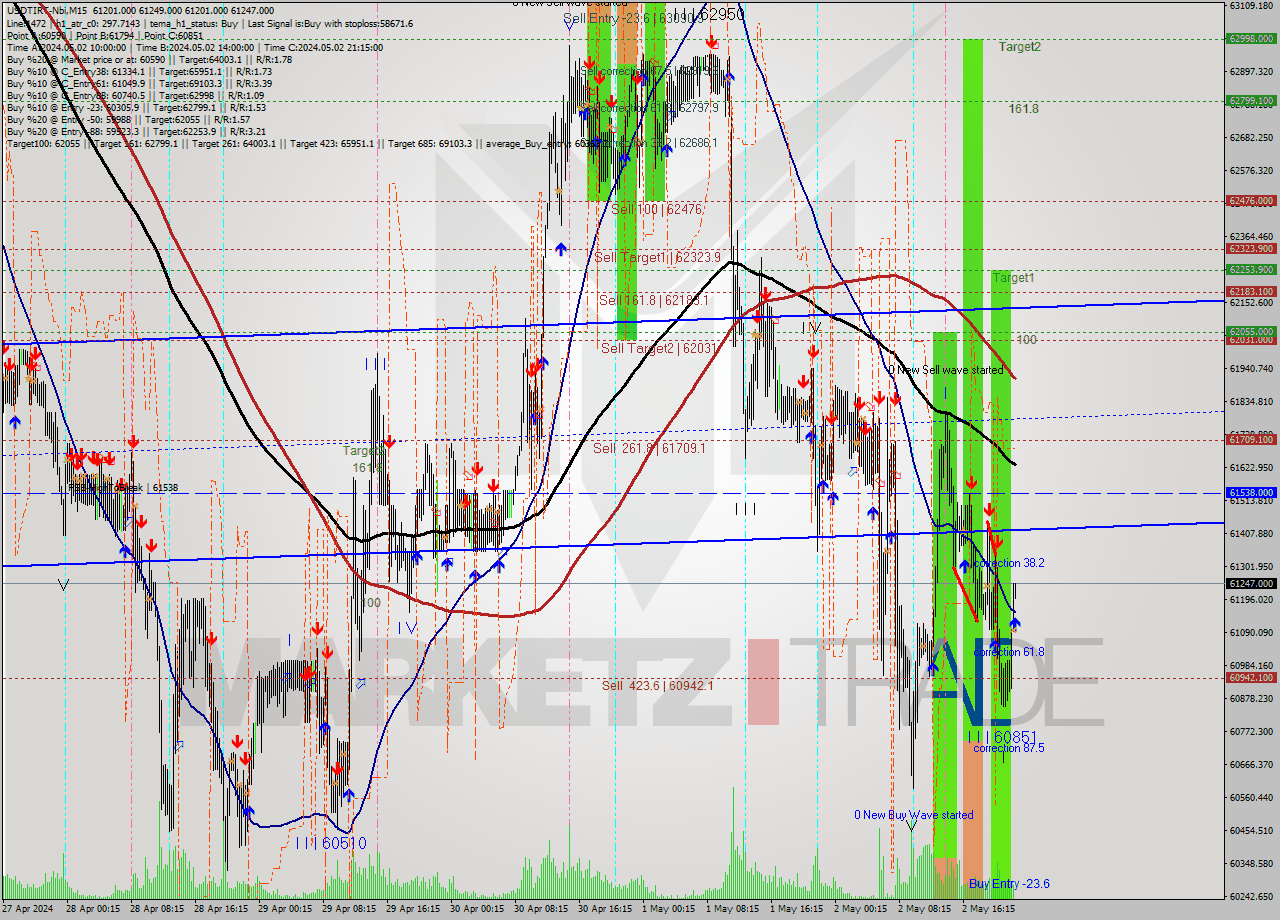1280x920 pixels.
Task: Select the red 62476.000 axis label
Action: click(1250, 201)
